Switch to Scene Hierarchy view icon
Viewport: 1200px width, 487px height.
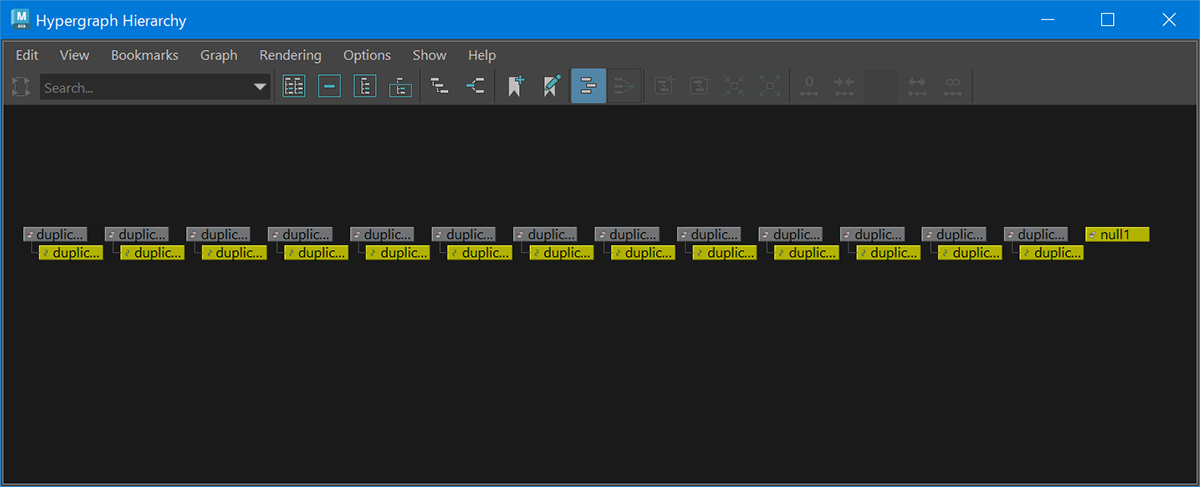coord(440,86)
